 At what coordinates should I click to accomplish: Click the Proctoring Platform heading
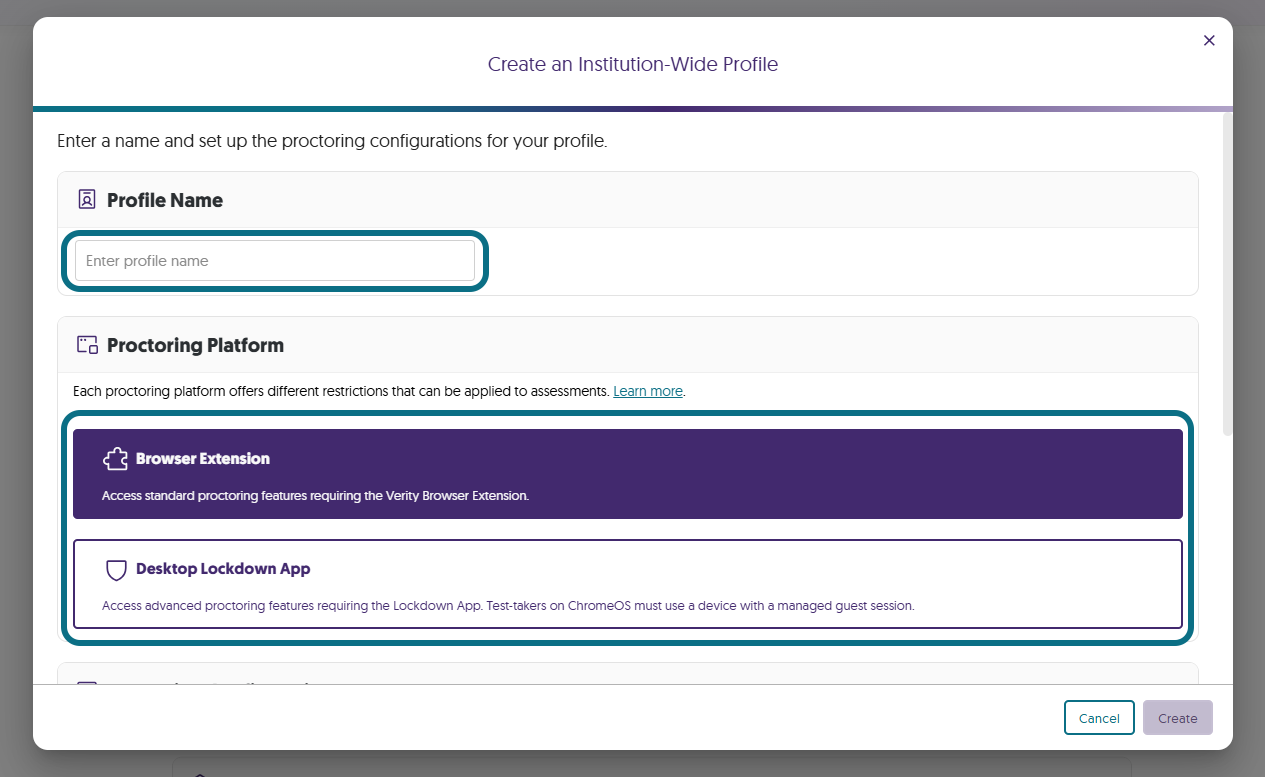click(195, 345)
